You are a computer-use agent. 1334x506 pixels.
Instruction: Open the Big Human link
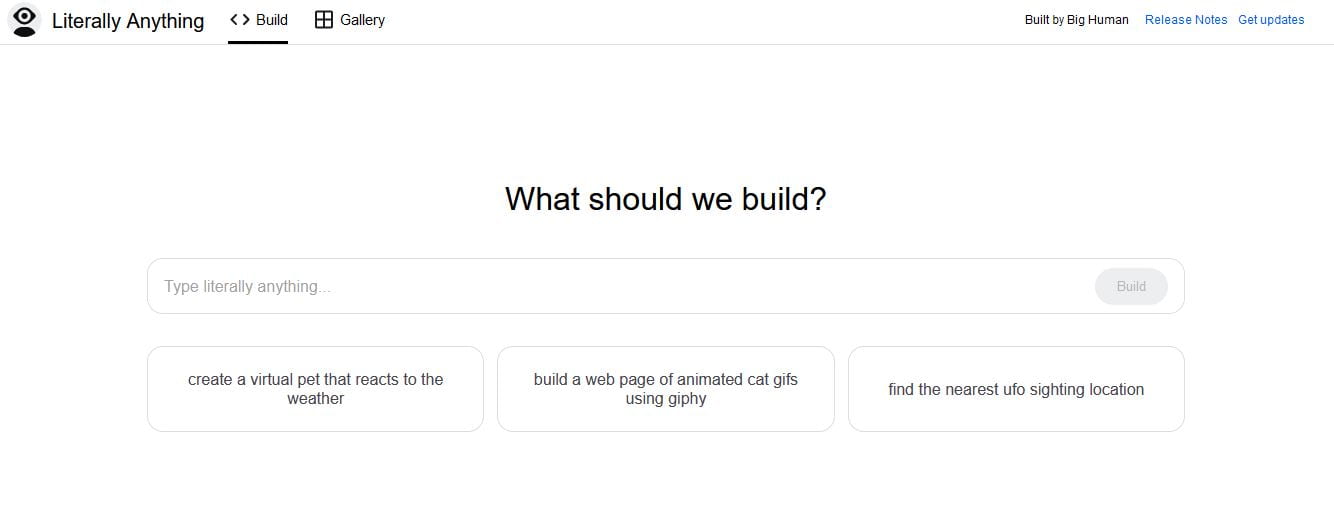point(1097,20)
